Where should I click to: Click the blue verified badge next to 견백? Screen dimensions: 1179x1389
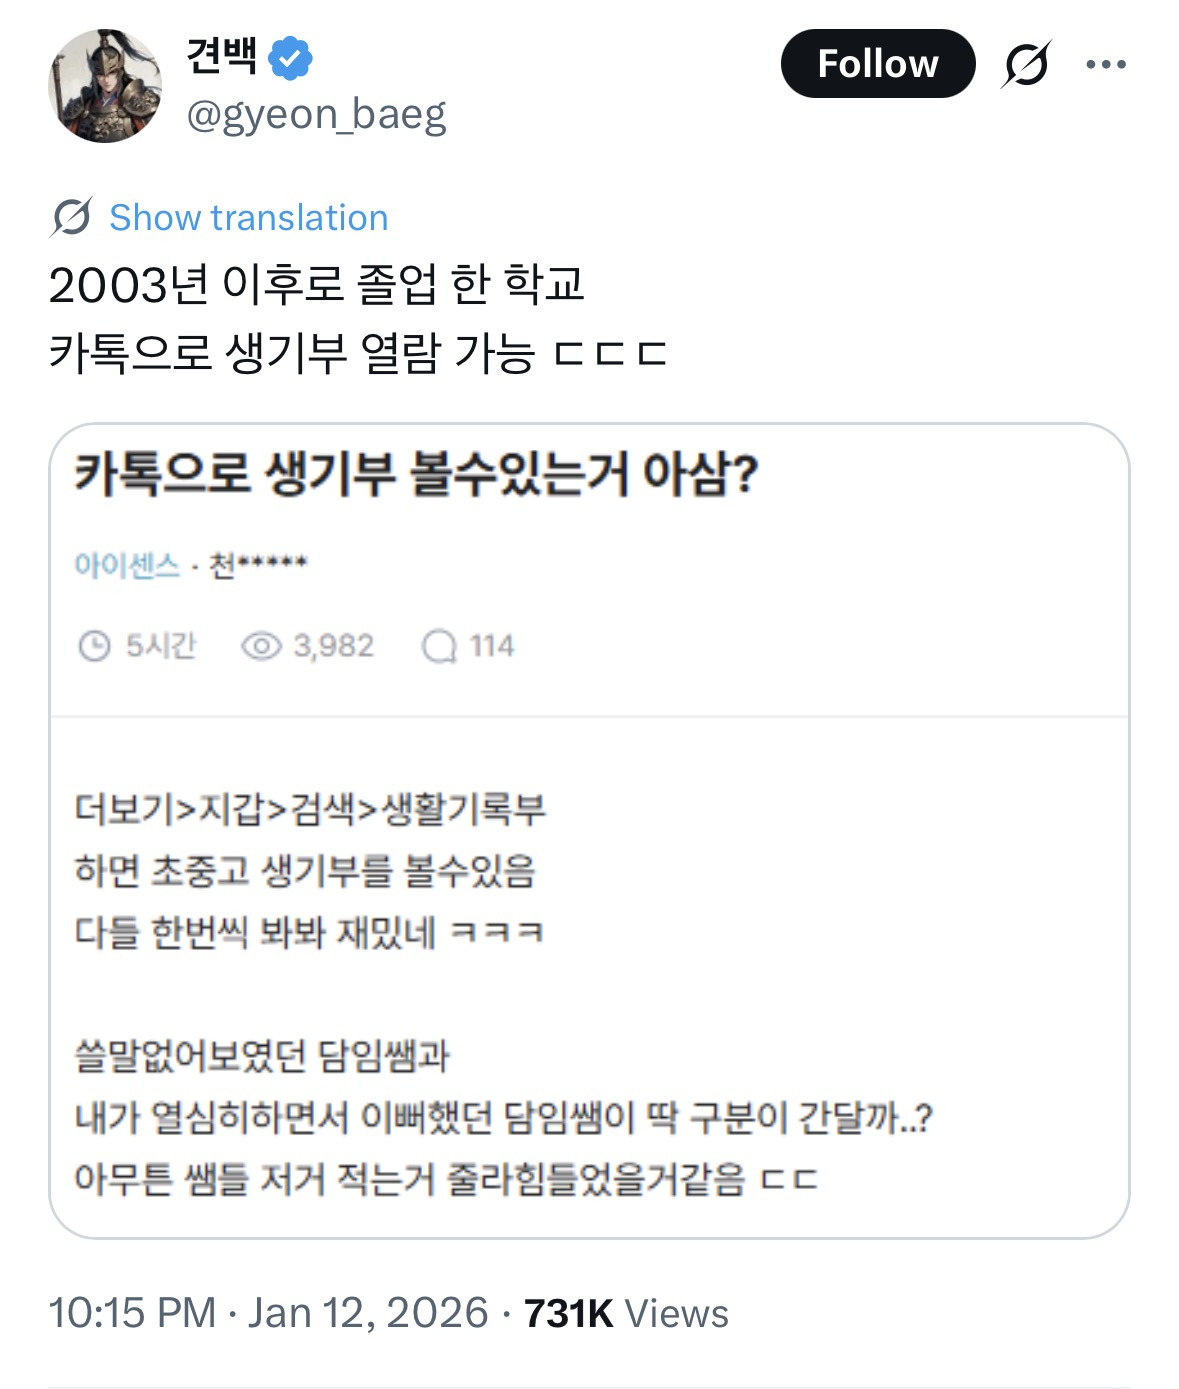tap(288, 60)
